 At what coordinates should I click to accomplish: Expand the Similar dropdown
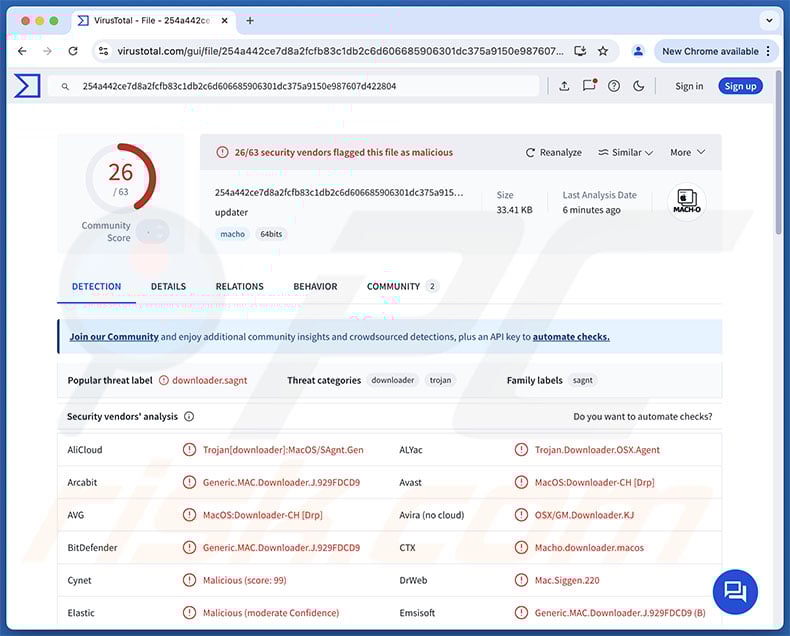[625, 152]
